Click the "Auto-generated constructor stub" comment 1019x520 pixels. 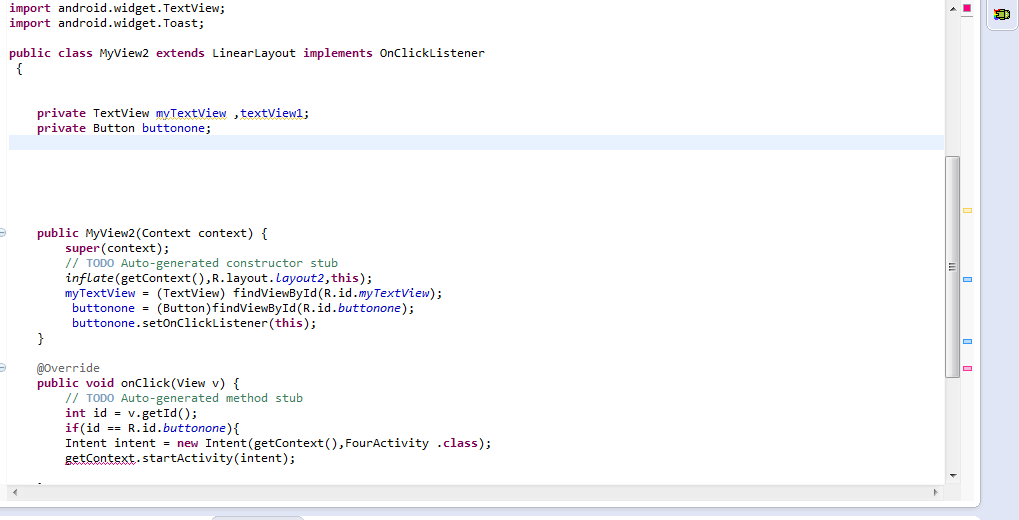point(229,263)
